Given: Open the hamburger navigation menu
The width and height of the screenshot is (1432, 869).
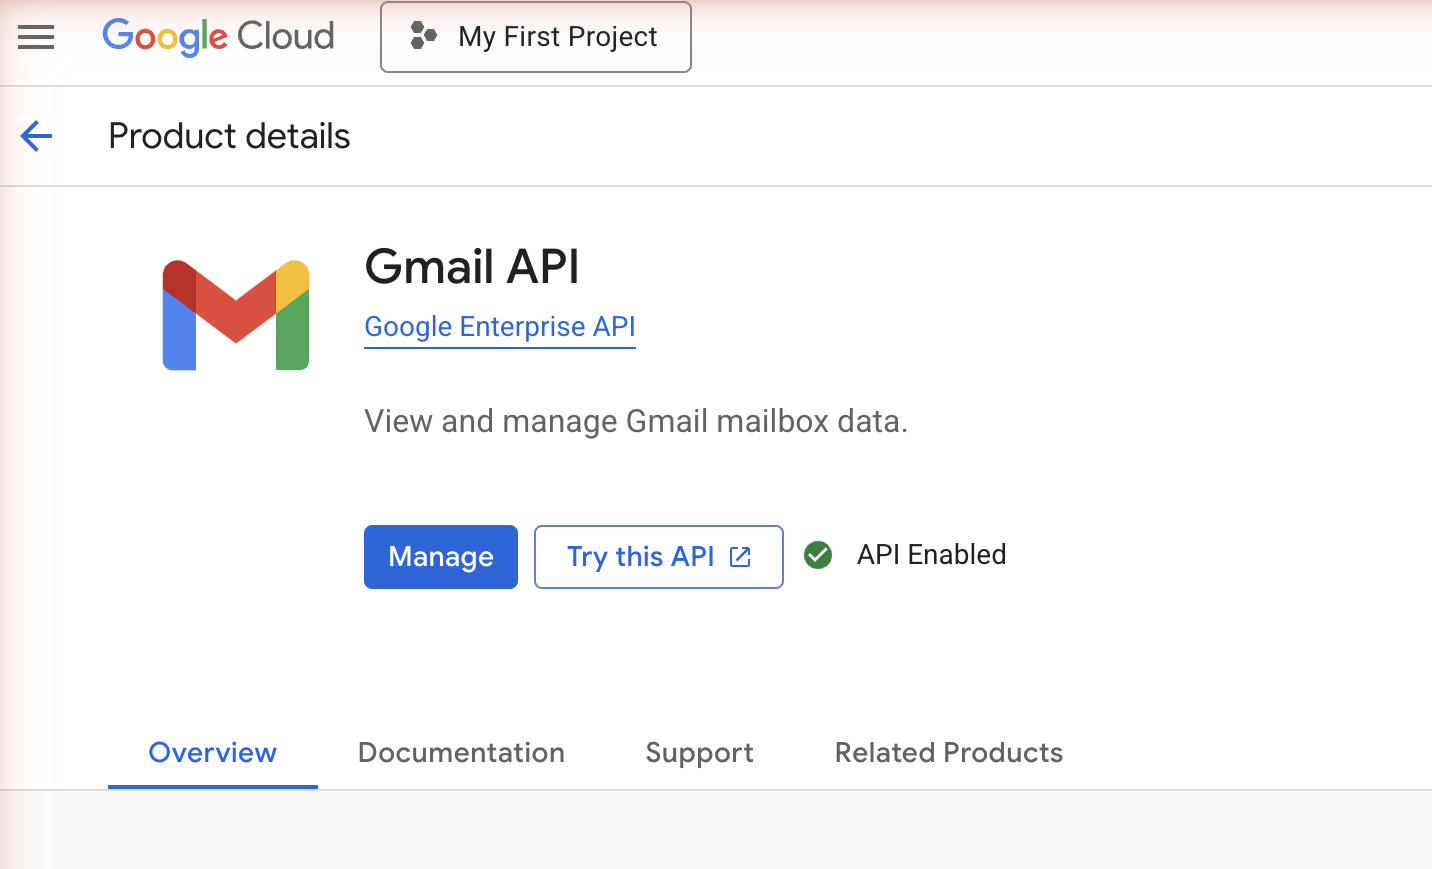Looking at the screenshot, I should (x=36, y=38).
